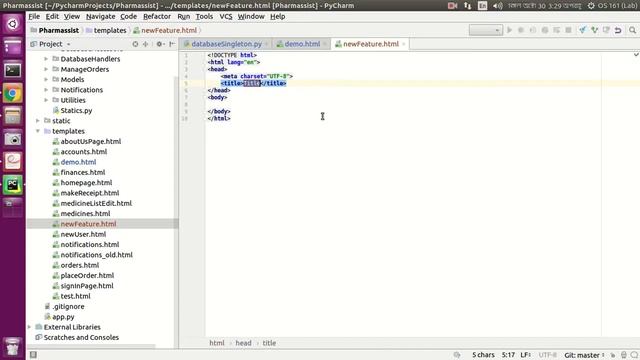
Task: Click the VCS update project icon
Action: (582, 30)
